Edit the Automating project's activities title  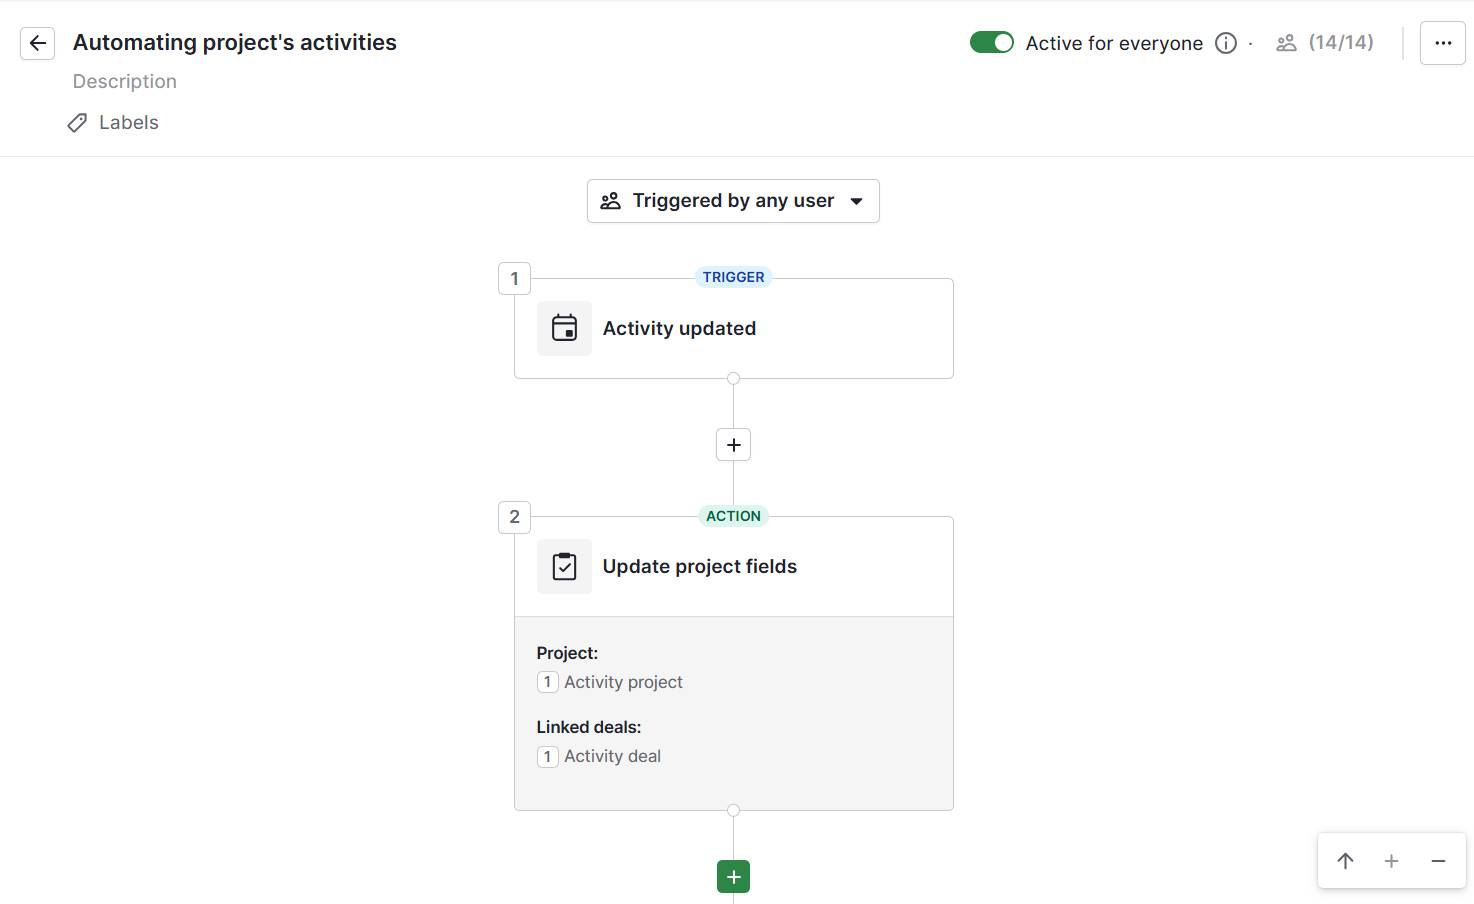coord(235,42)
